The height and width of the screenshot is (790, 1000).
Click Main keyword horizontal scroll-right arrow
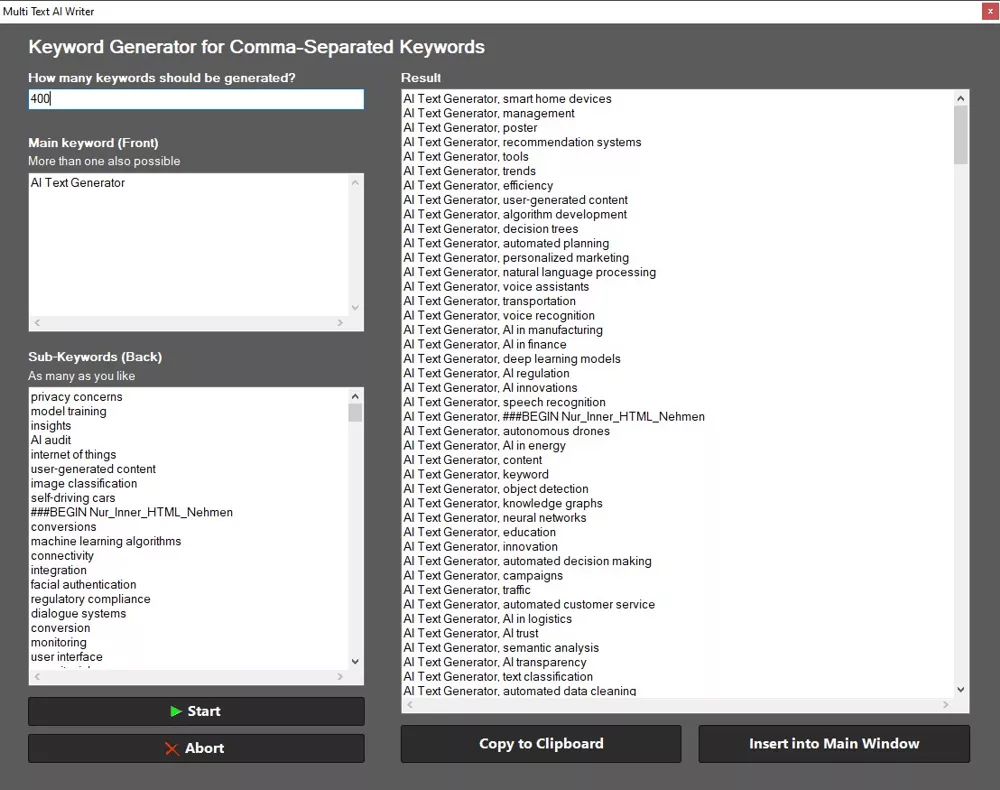(340, 323)
